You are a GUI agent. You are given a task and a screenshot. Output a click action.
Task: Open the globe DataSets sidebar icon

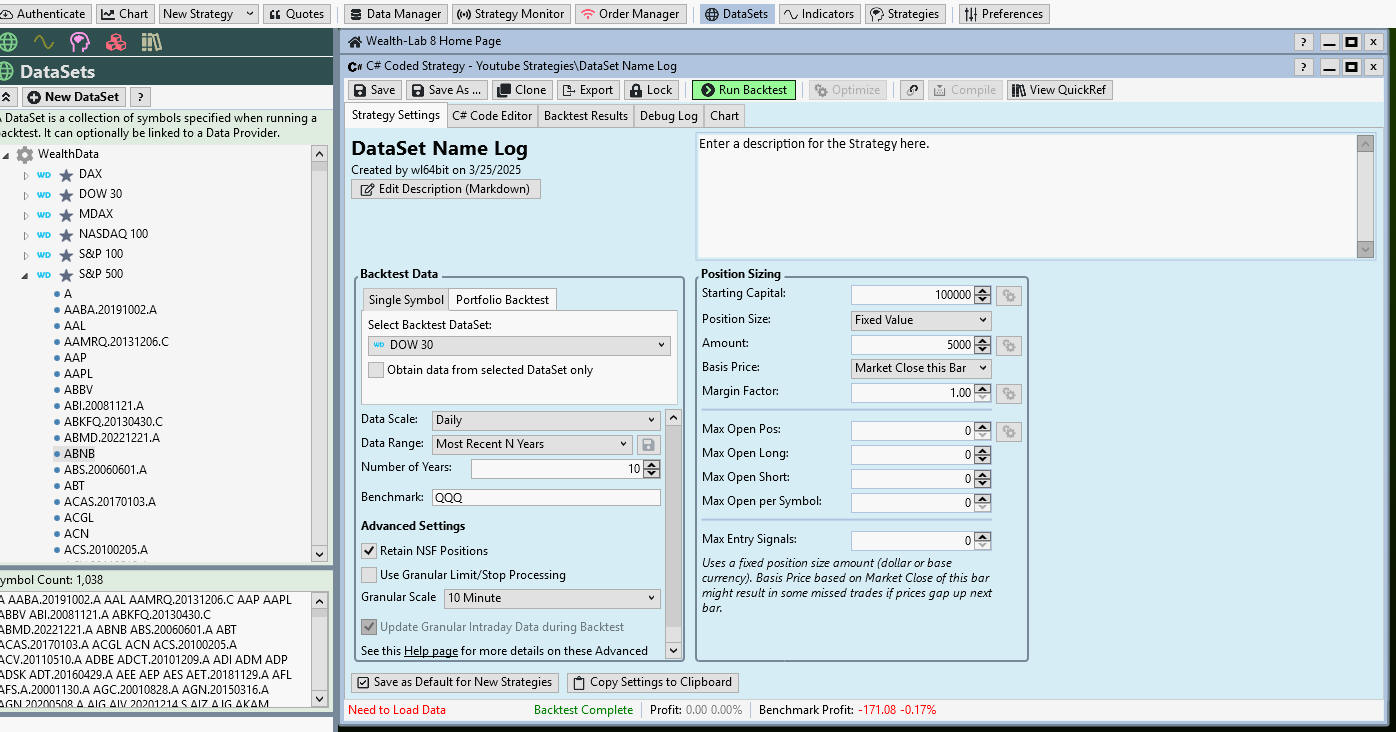click(8, 42)
